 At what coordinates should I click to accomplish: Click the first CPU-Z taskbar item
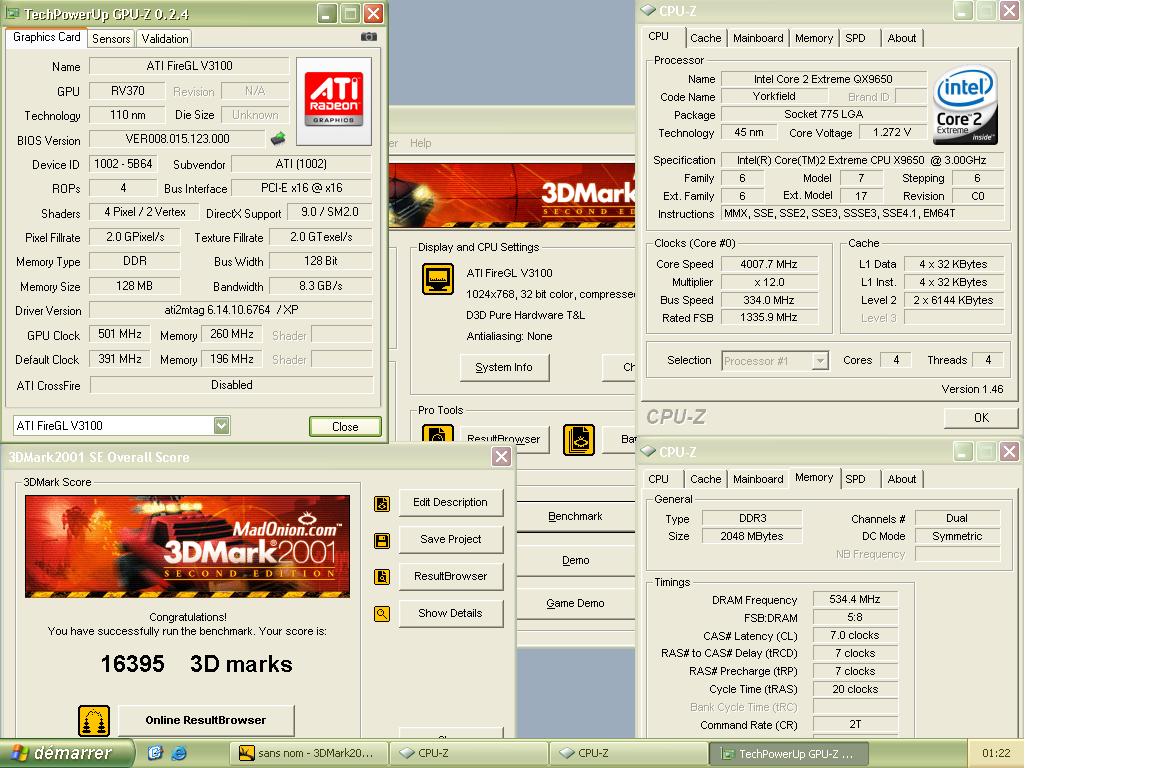[x=468, y=753]
